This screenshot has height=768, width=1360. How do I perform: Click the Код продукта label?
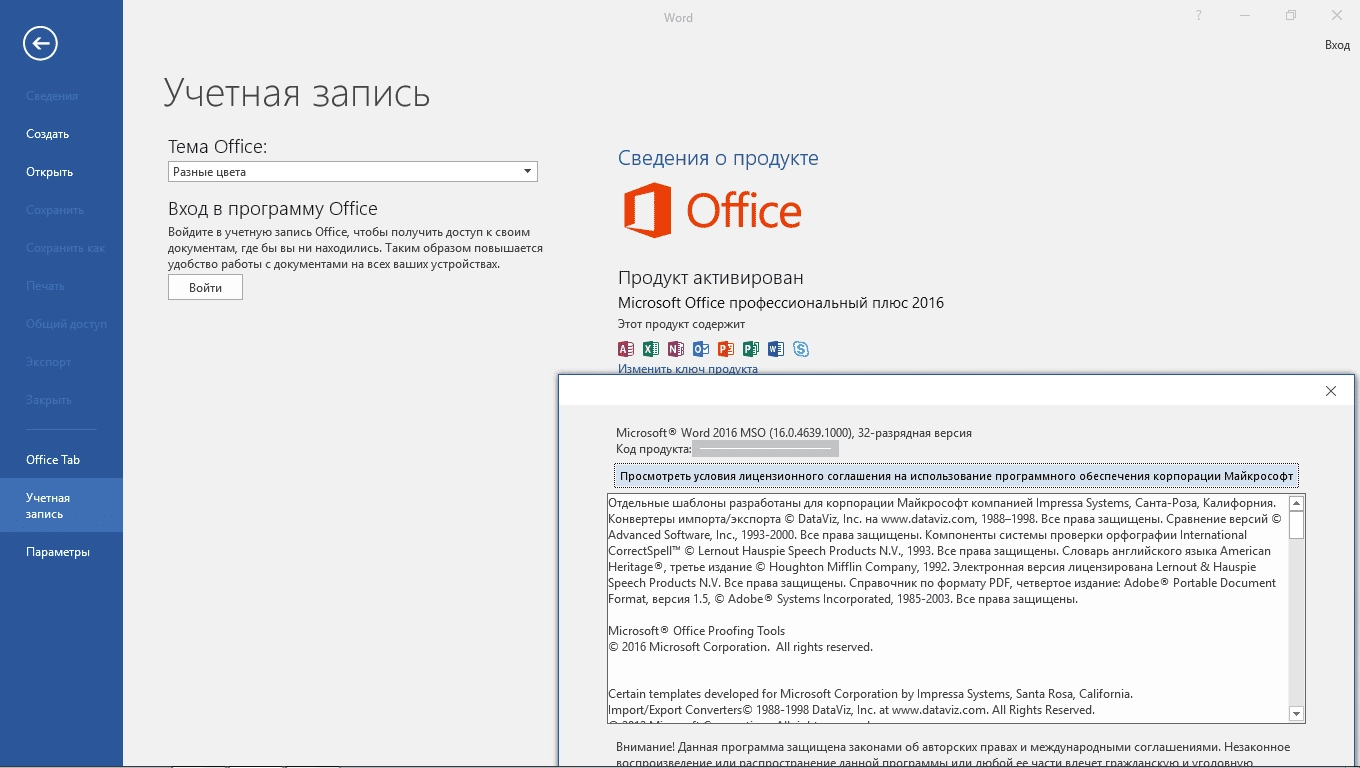tap(653, 449)
